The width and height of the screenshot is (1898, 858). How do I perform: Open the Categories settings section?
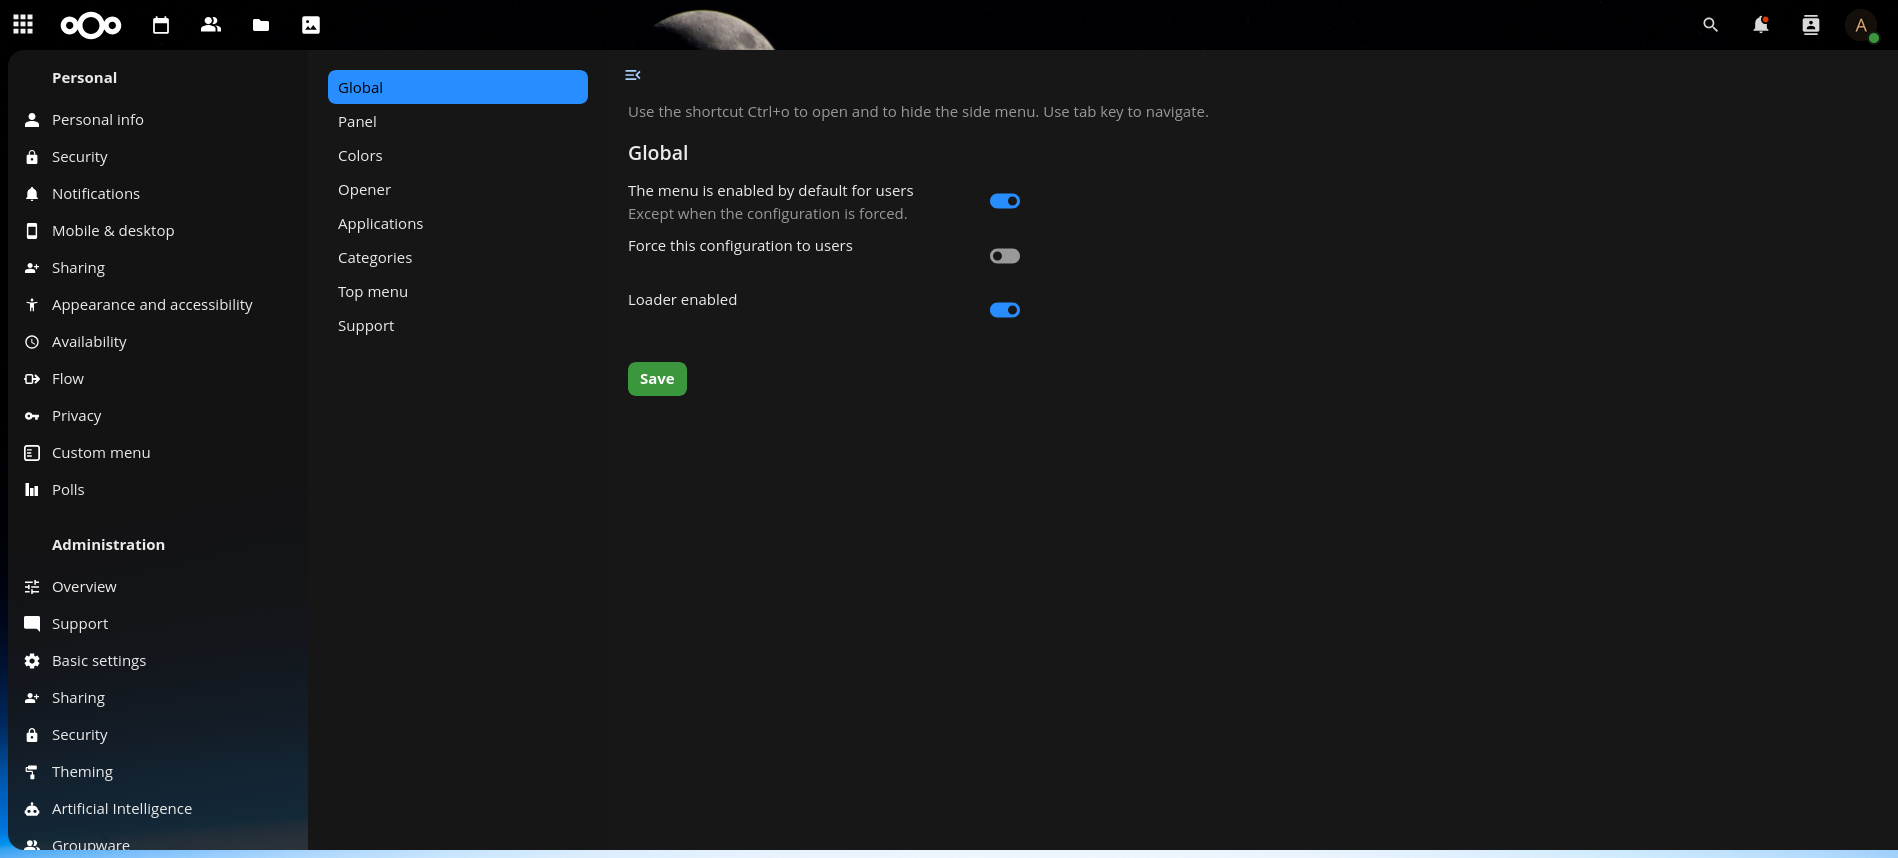pyautogui.click(x=375, y=258)
